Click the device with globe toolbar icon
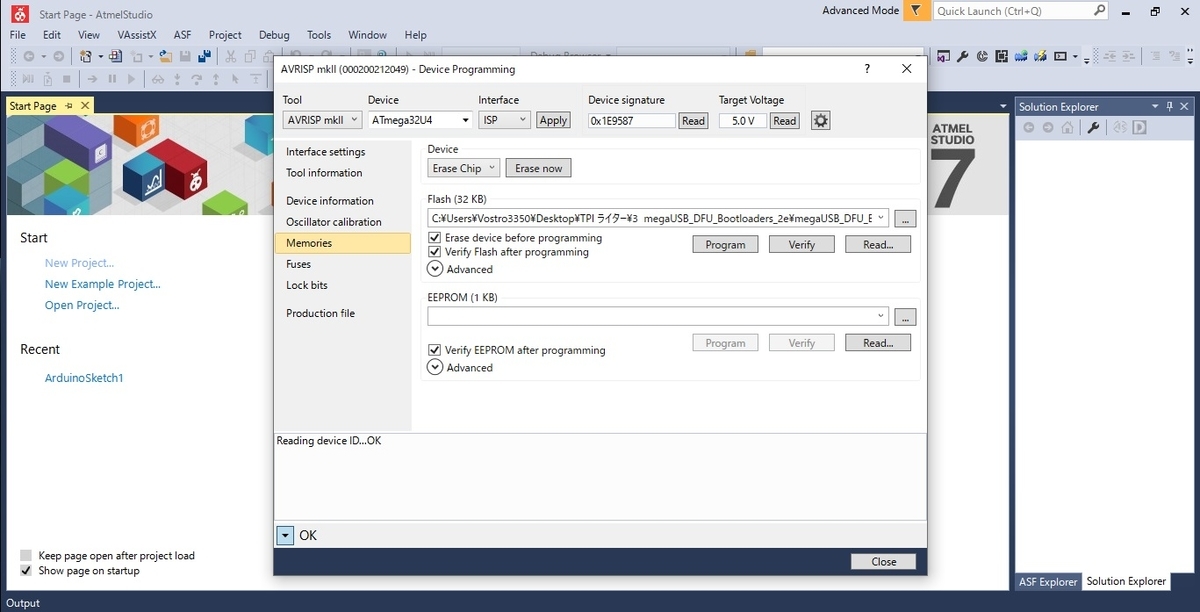 [x=1021, y=56]
